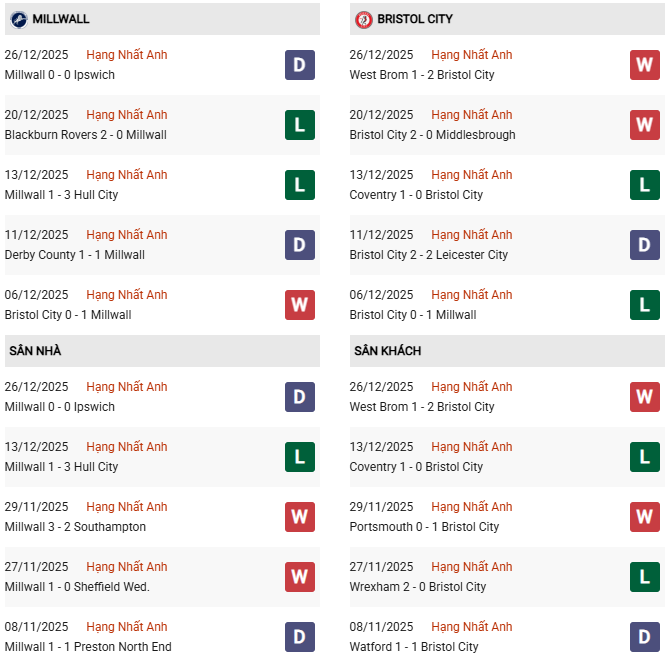Select the SÂN NHÀ section header
This screenshot has height=662, width=666.
point(36,351)
